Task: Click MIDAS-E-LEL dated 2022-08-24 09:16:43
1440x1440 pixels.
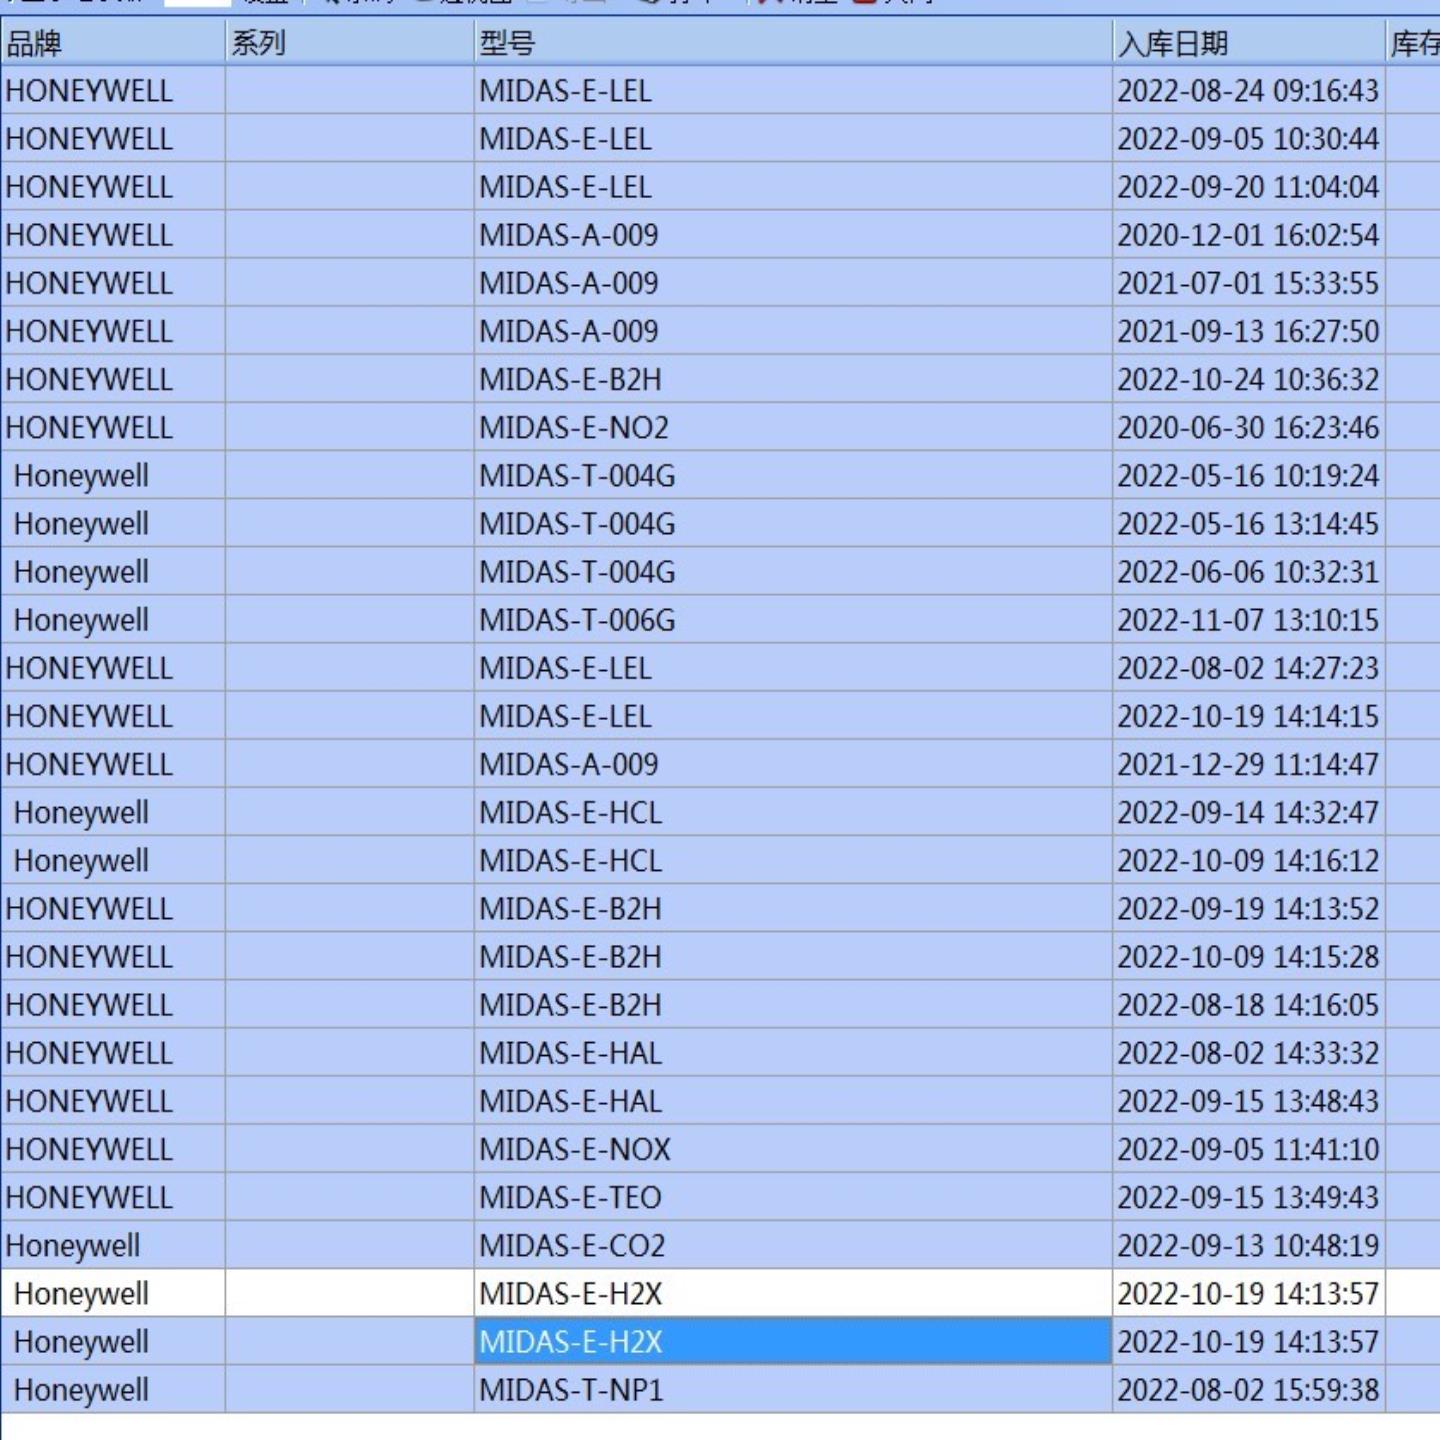Action: click(x=793, y=91)
